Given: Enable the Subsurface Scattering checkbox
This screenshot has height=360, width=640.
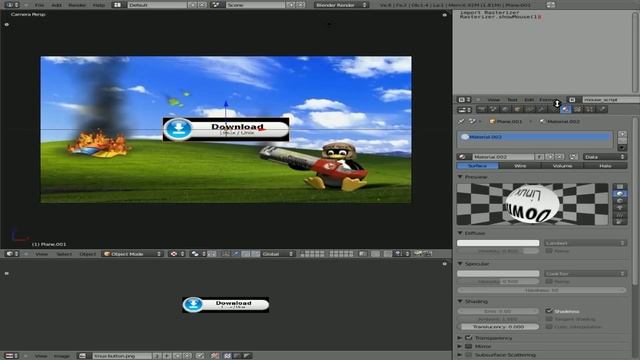Looking at the screenshot, I should 469,355.
